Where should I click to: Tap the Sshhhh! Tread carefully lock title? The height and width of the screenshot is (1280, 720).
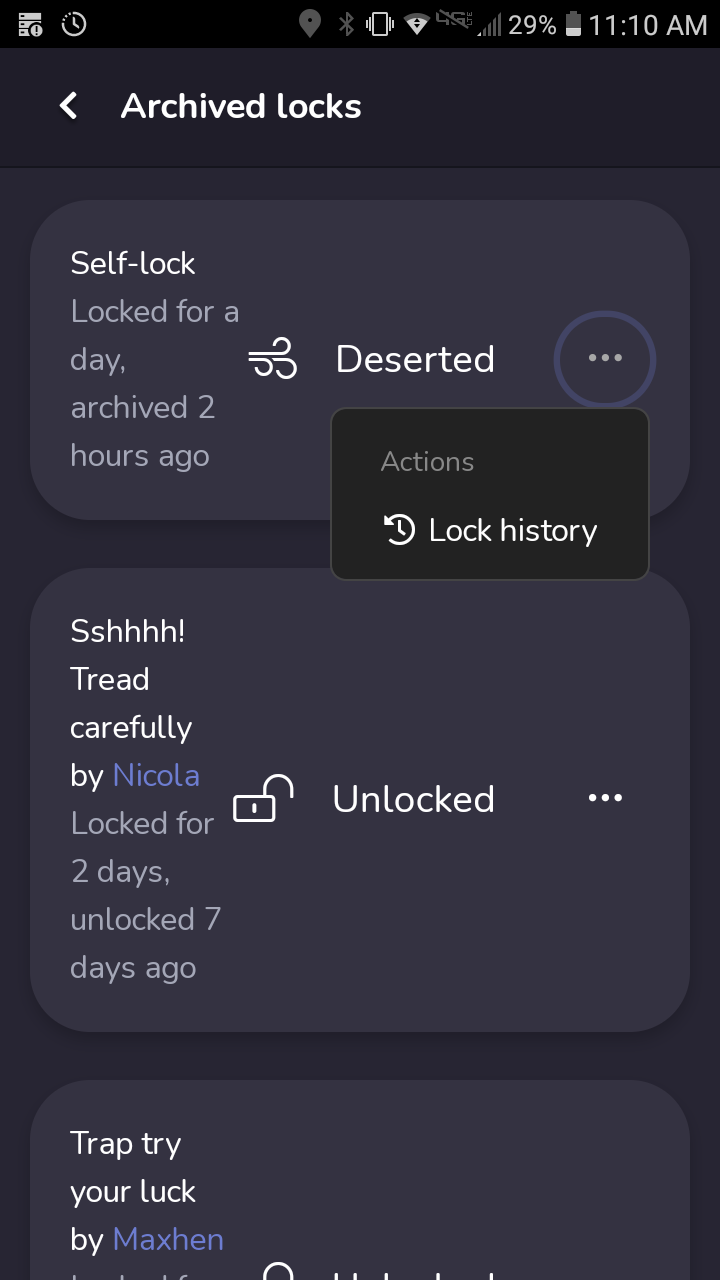(130, 679)
